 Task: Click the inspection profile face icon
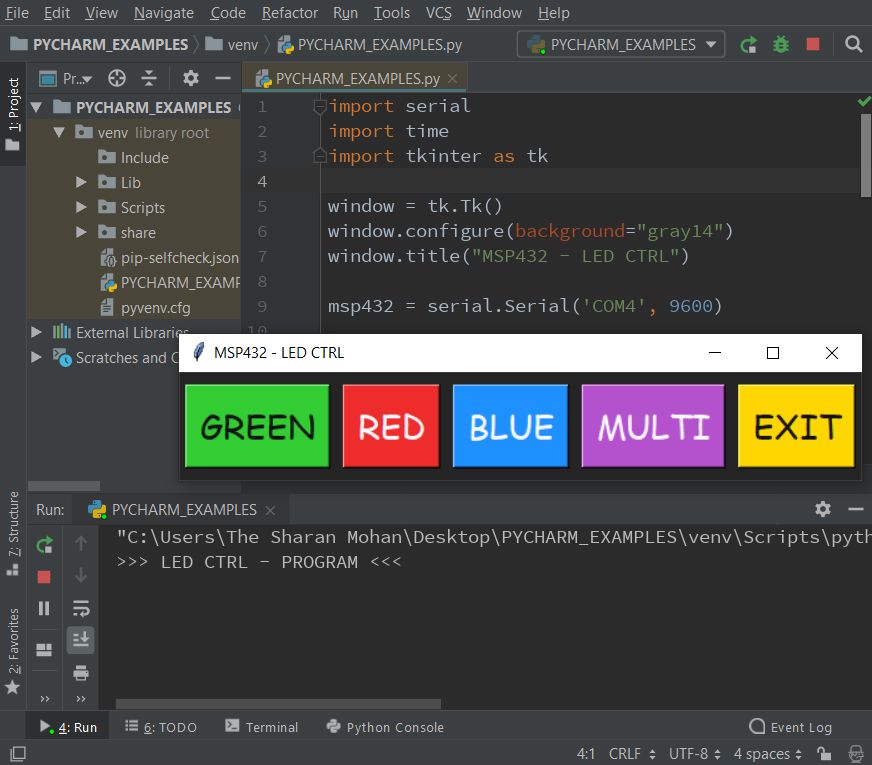(856, 754)
